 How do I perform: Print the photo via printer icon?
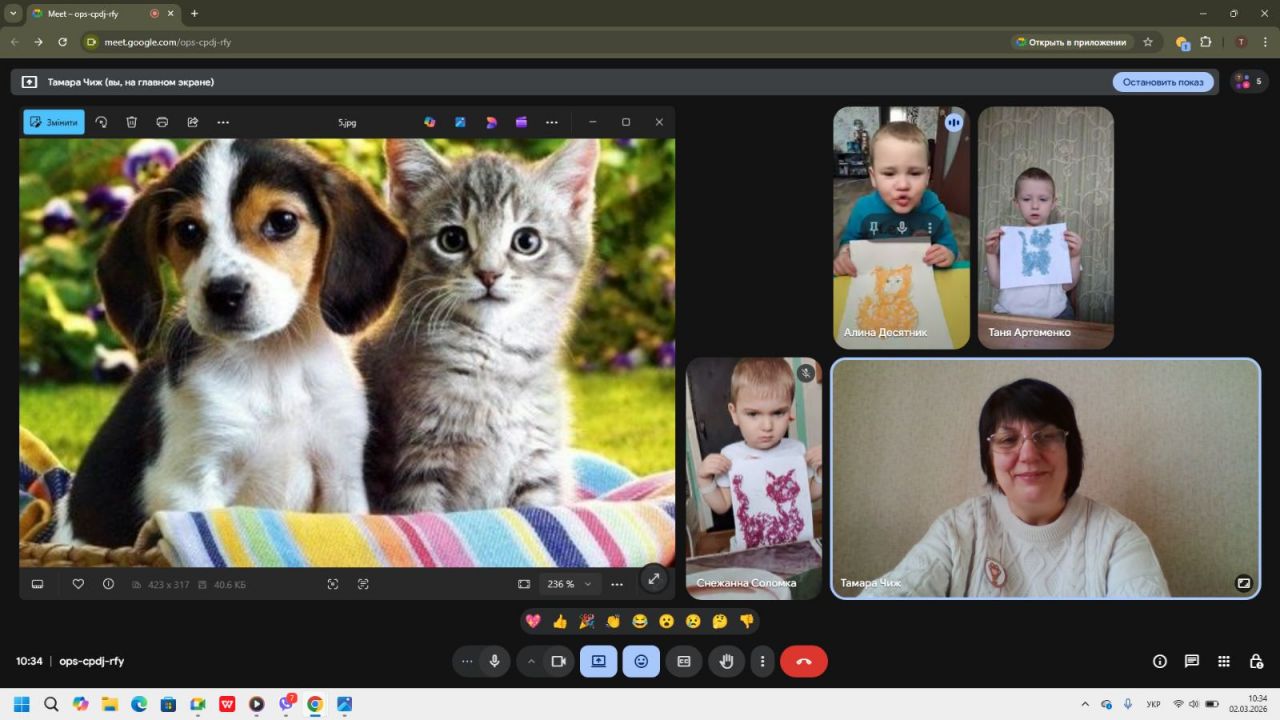pyautogui.click(x=162, y=122)
